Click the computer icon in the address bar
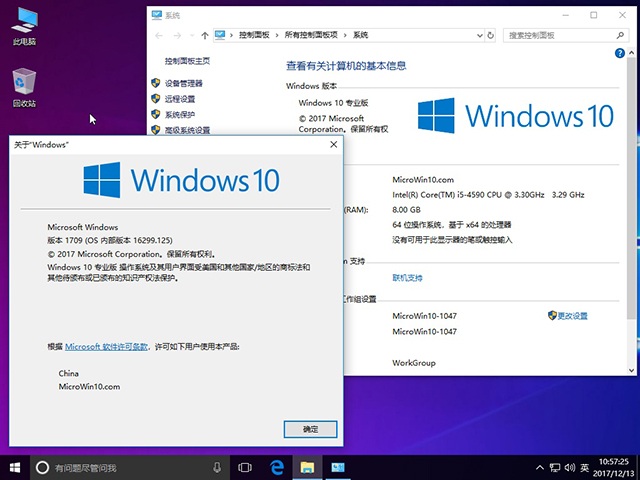Screen dimensions: 640x480 [220, 35]
